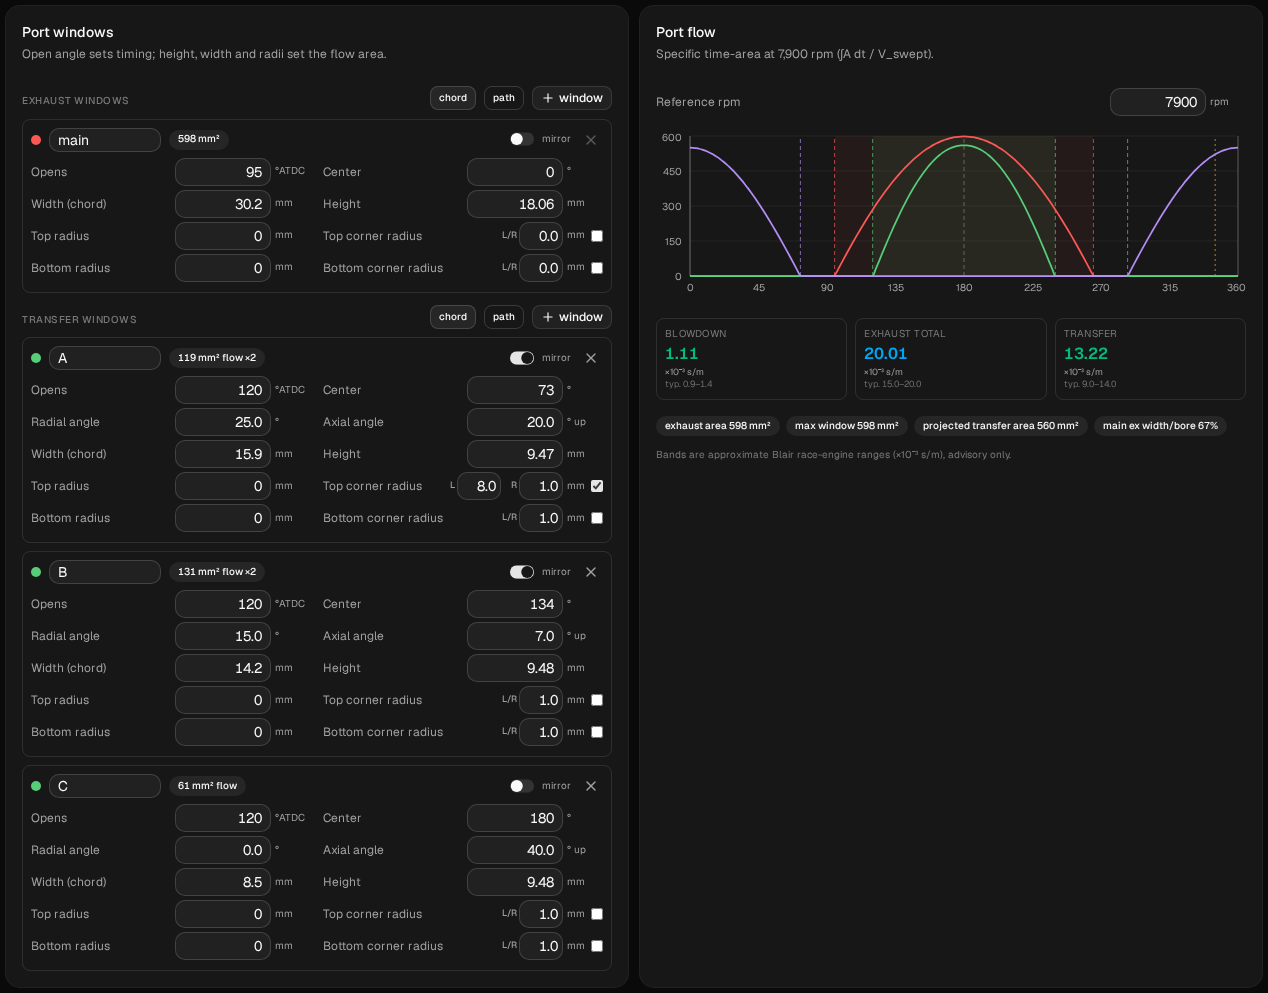Check the main Top corner radius split checkbox
Viewport: 1268px width, 993px height.
[x=597, y=236]
